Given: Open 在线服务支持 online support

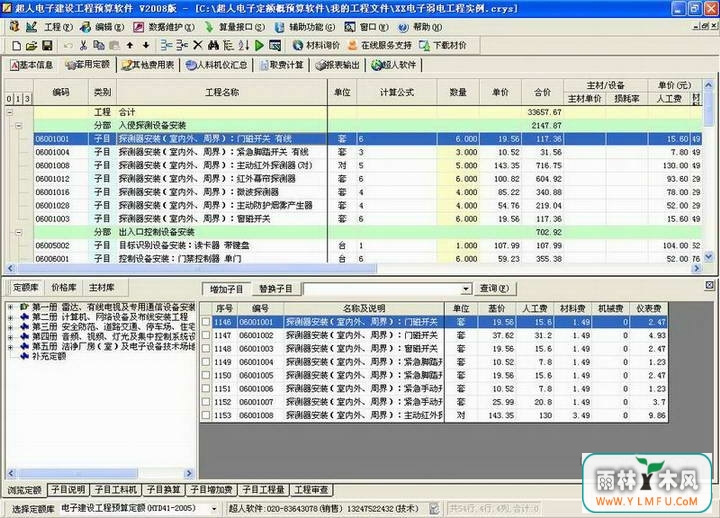Looking at the screenshot, I should click(x=380, y=45).
